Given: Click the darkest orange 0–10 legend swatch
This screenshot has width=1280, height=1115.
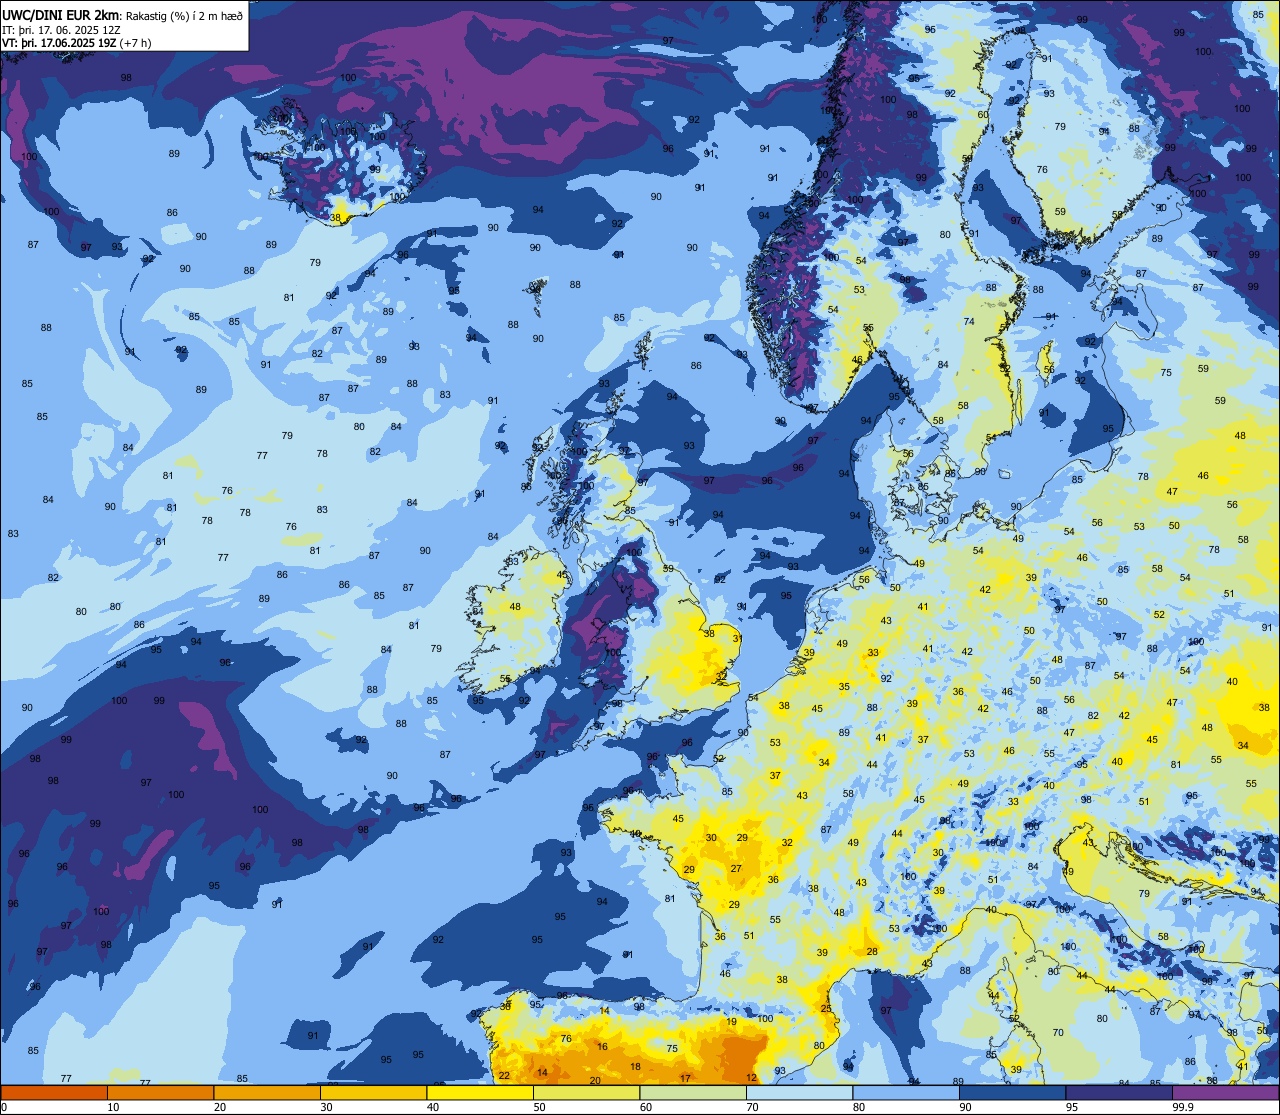Looking at the screenshot, I should 54,1092.
